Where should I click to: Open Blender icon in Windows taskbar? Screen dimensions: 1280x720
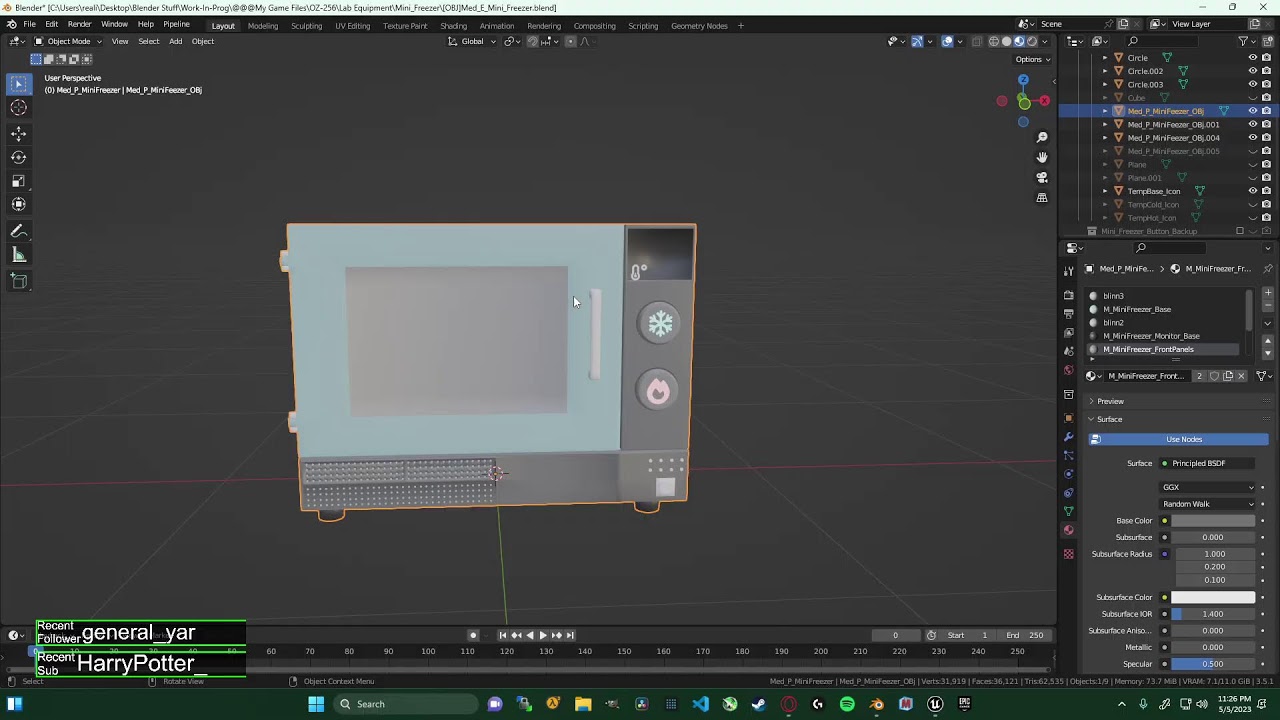click(876, 704)
